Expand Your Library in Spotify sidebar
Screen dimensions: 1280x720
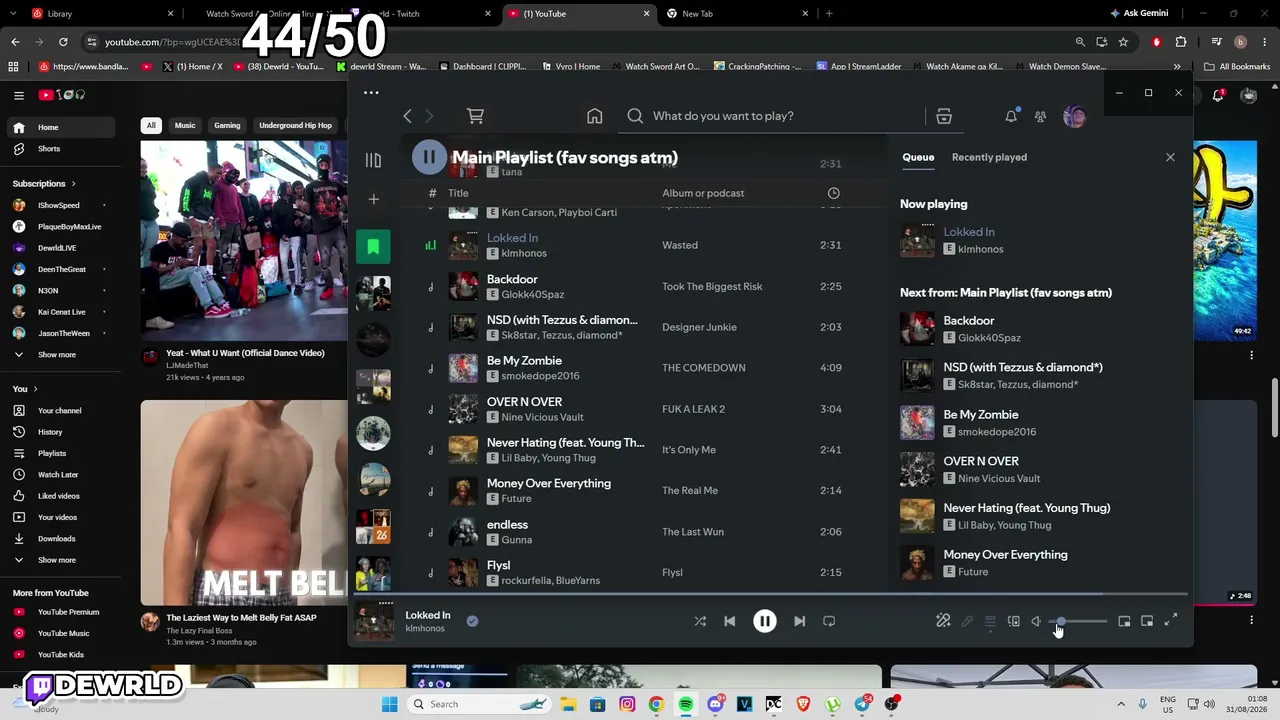coord(373,160)
